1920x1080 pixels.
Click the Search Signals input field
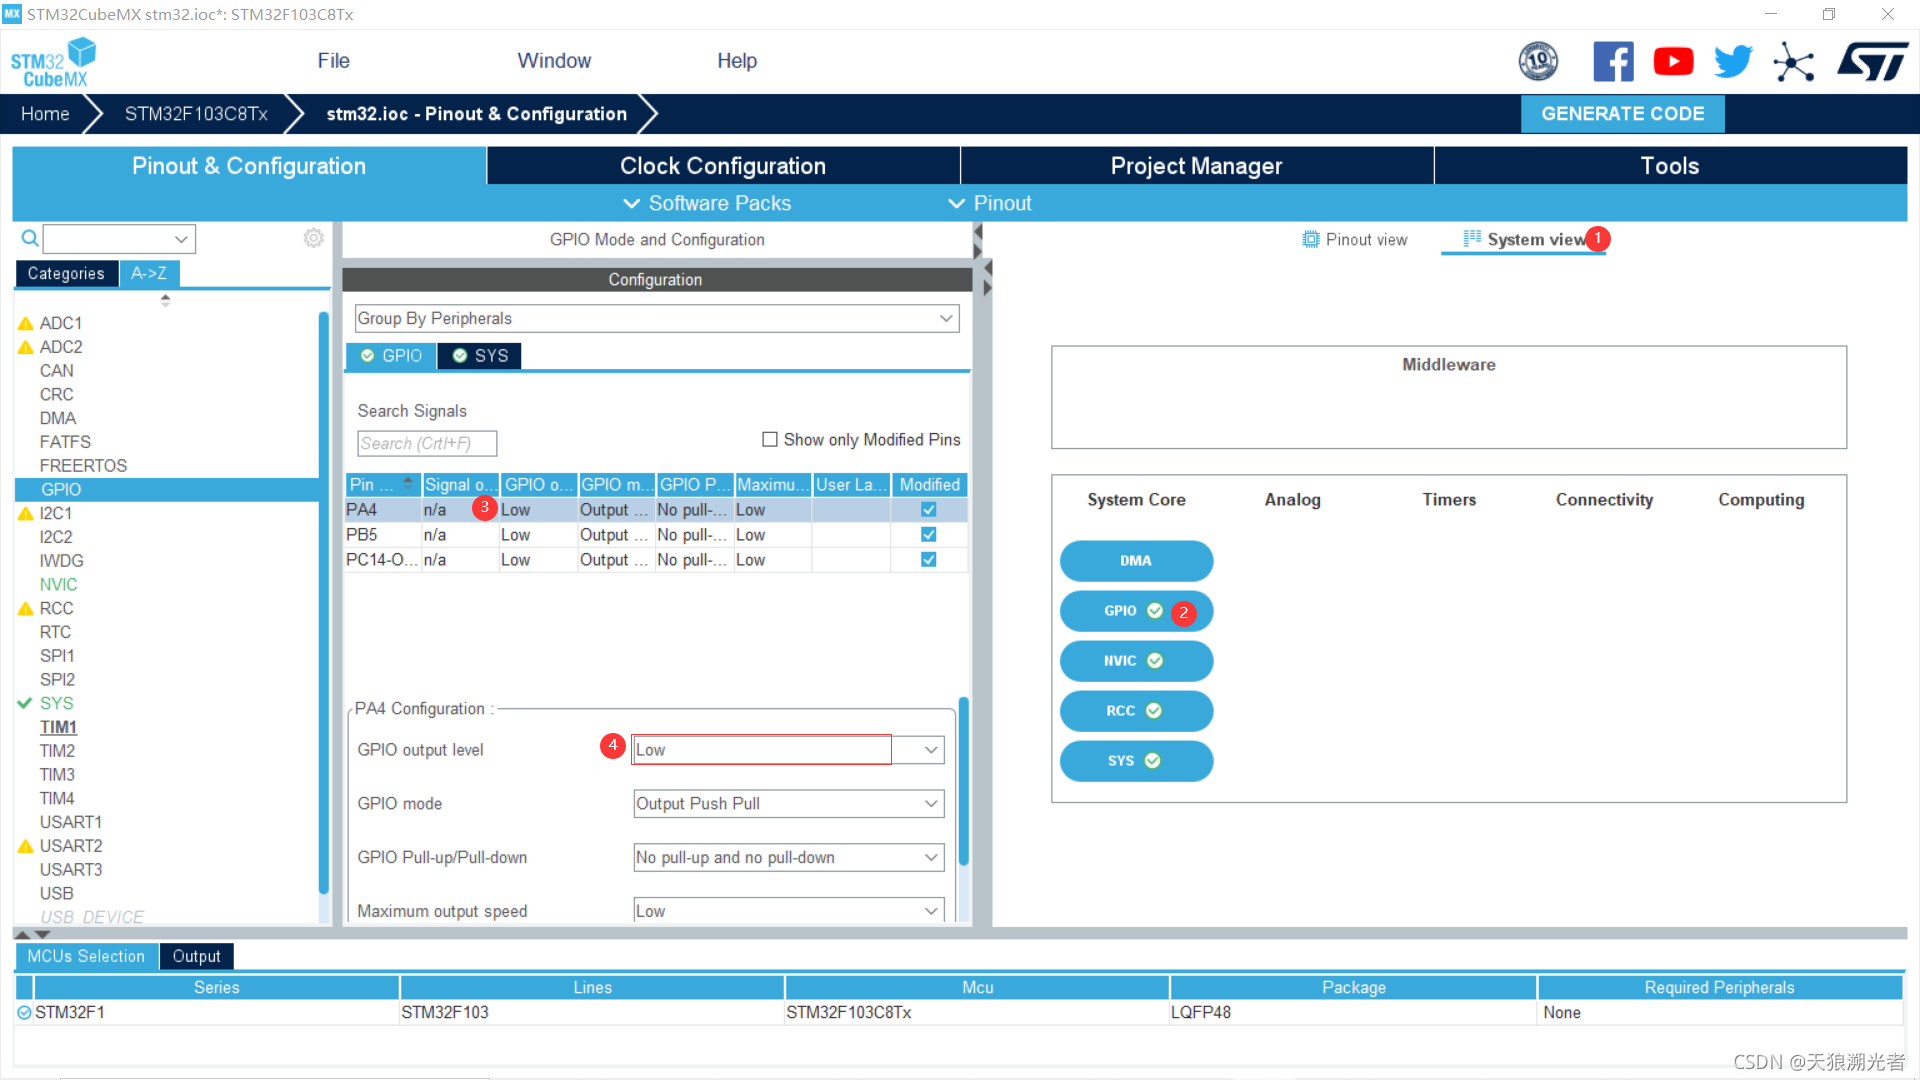tap(426, 444)
